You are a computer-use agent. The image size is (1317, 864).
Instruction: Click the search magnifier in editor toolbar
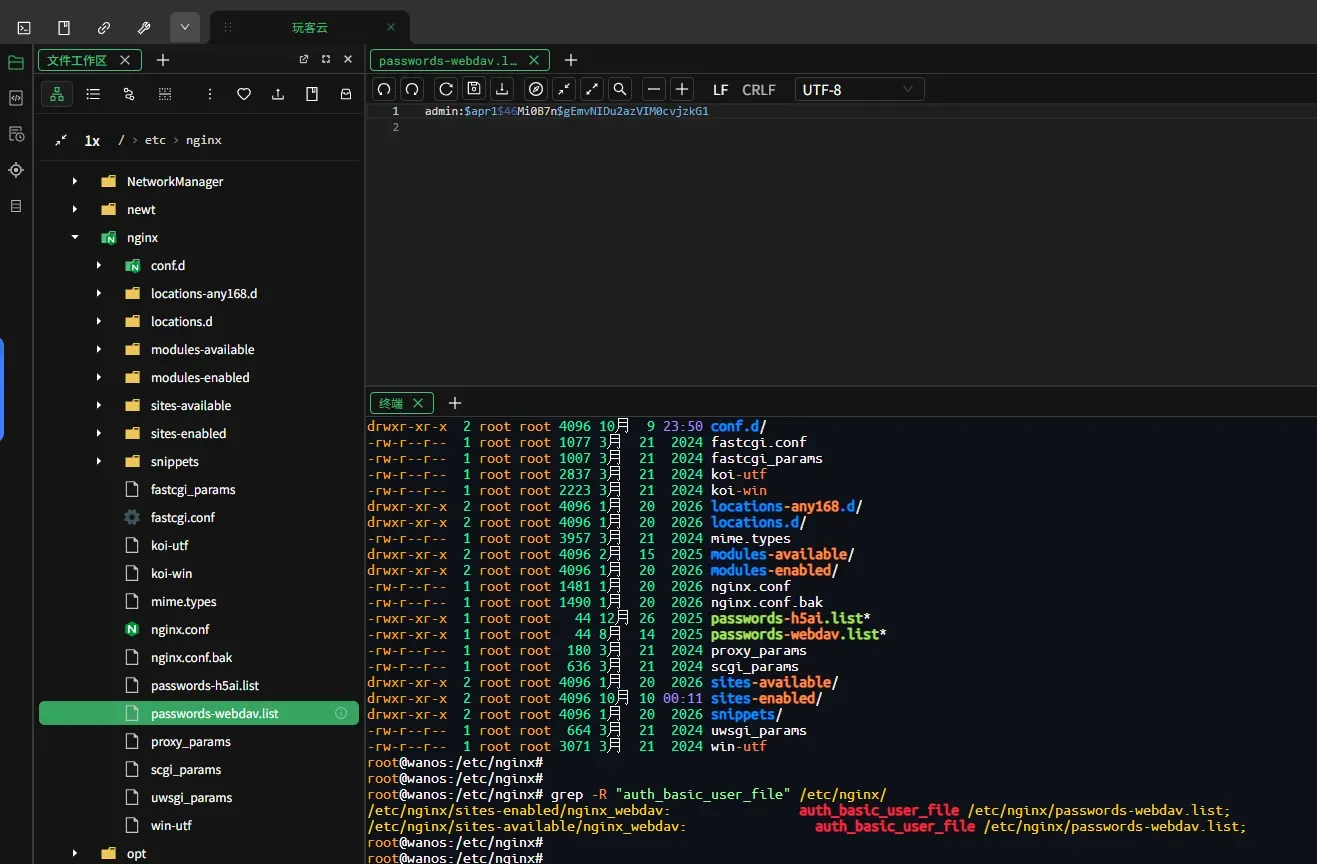pyautogui.click(x=620, y=89)
